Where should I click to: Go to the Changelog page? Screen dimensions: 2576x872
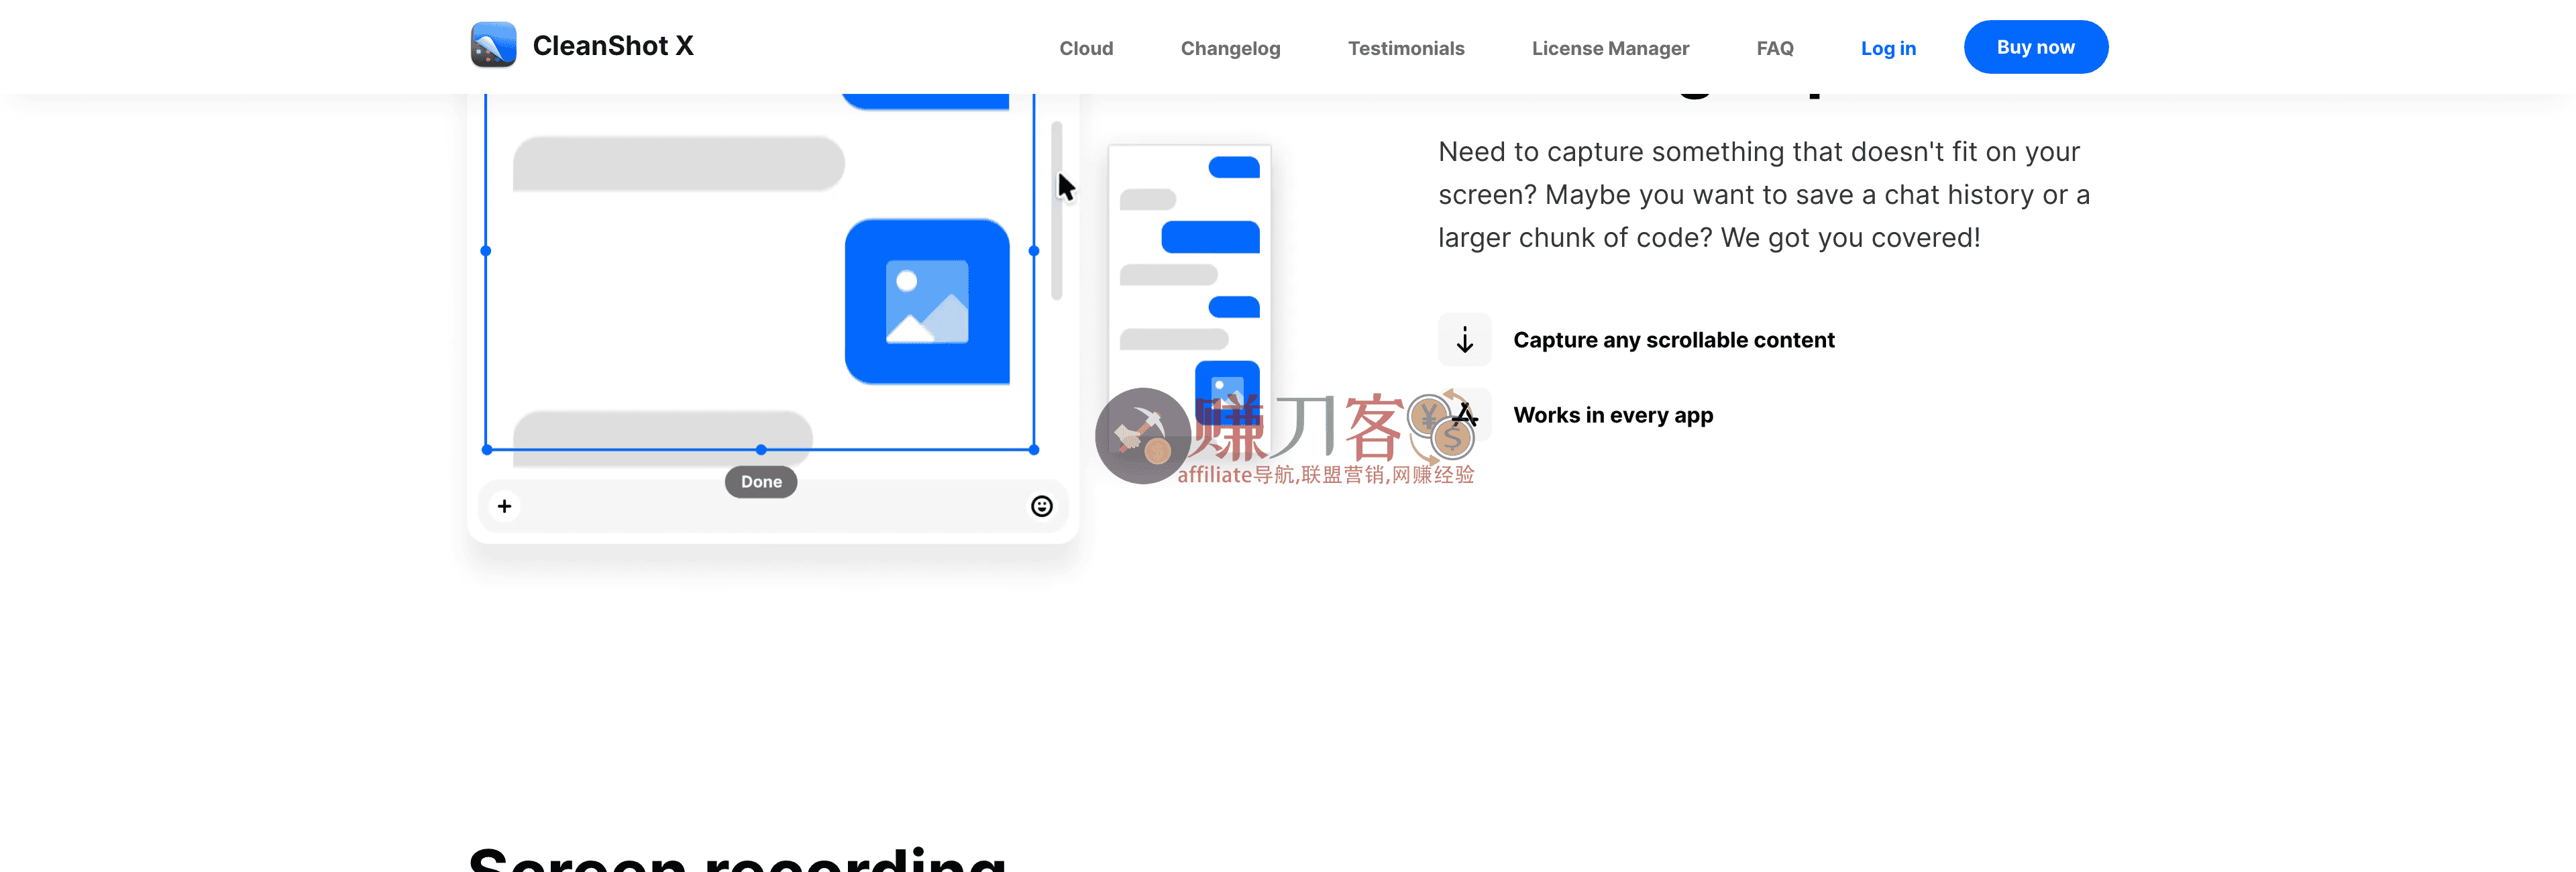click(x=1230, y=48)
